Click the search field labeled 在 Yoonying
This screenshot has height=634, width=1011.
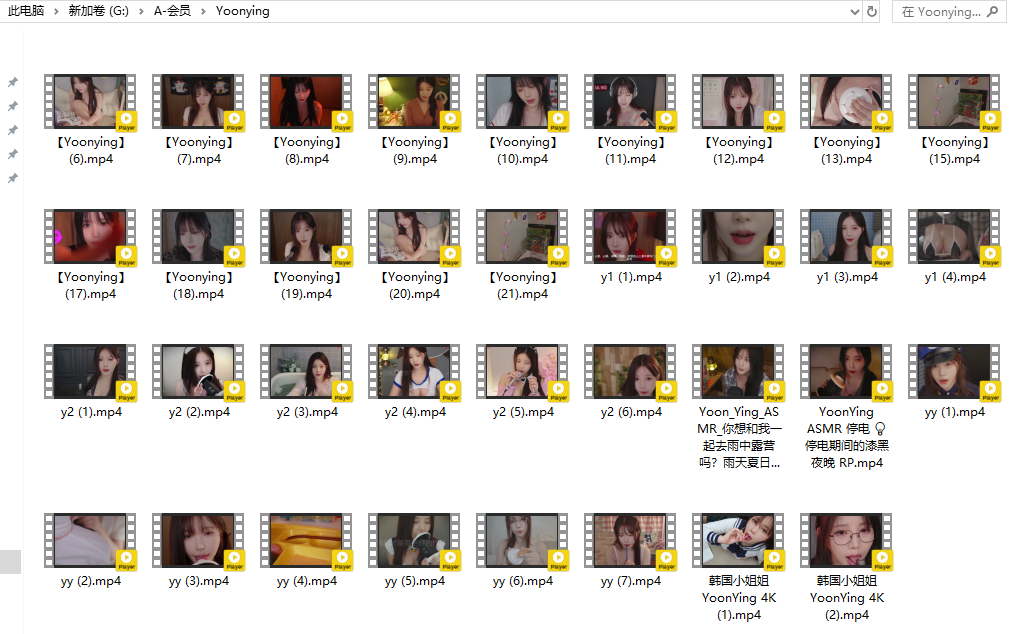pyautogui.click(x=940, y=12)
